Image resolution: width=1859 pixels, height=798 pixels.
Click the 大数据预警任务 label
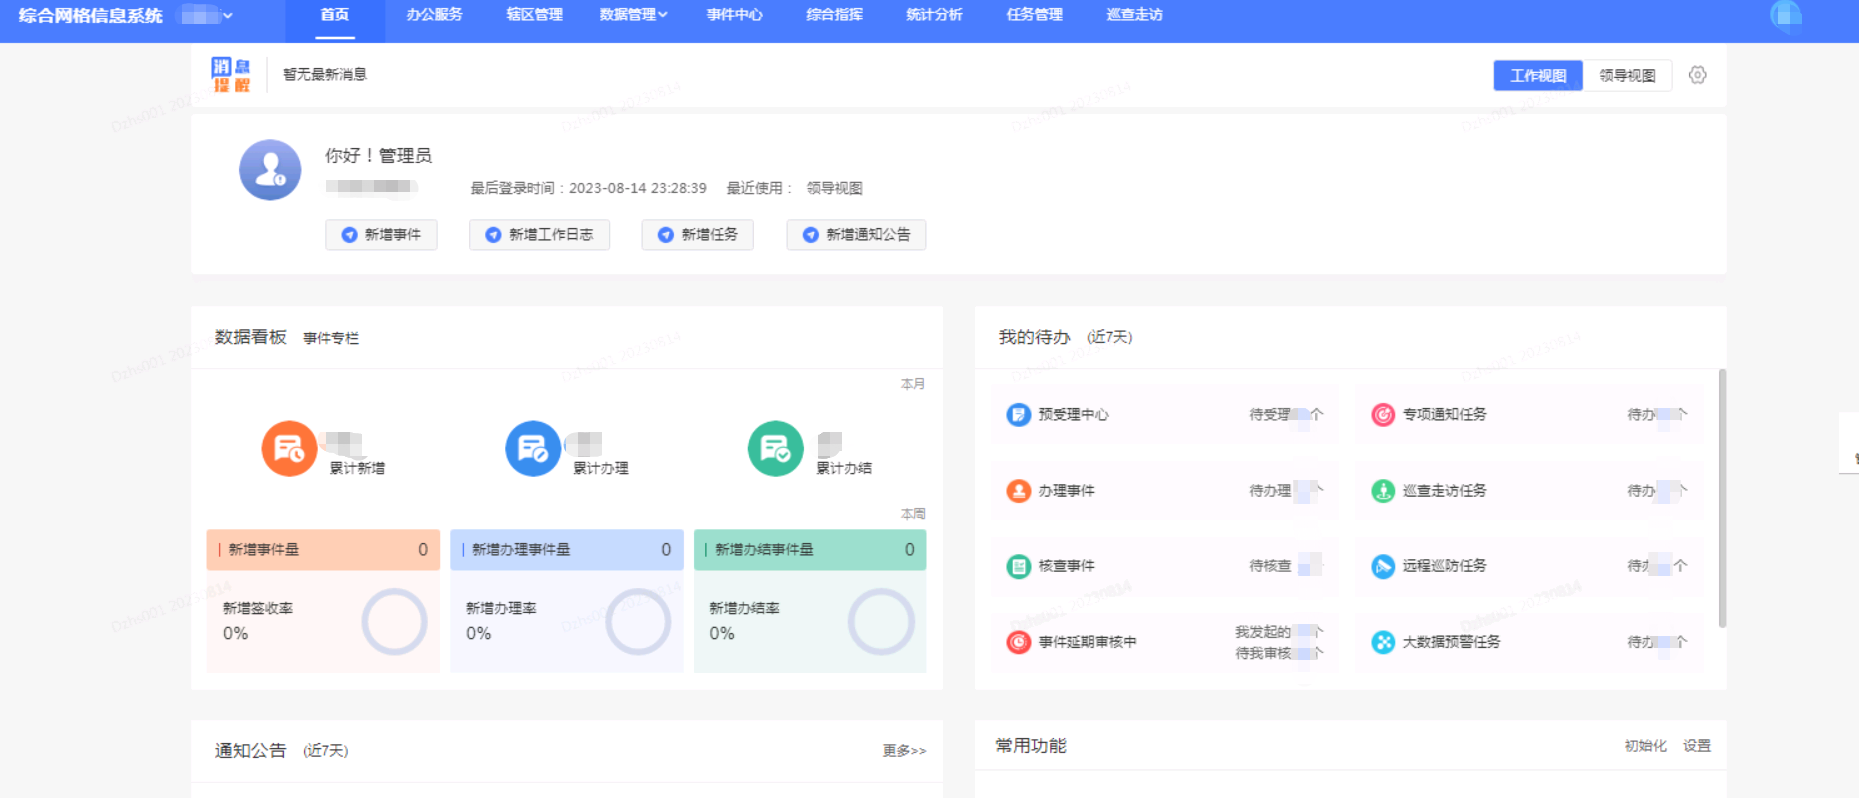pyautogui.click(x=1451, y=642)
